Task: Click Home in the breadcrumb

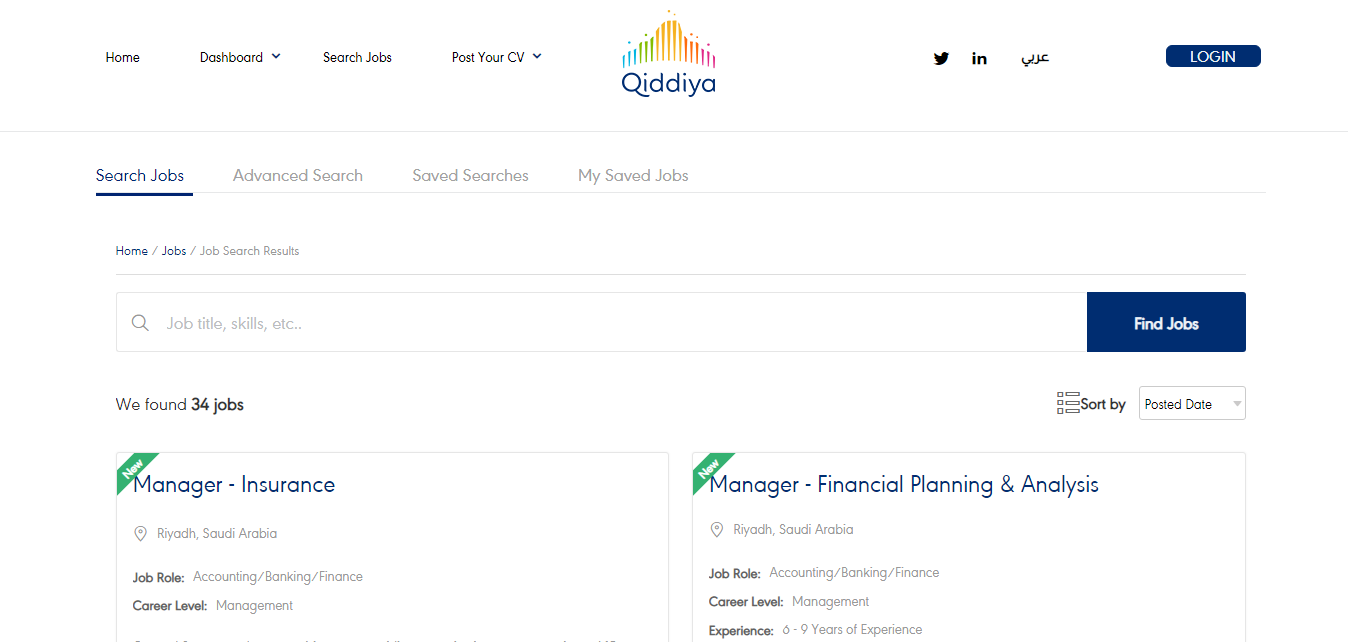Action: pyautogui.click(x=132, y=251)
